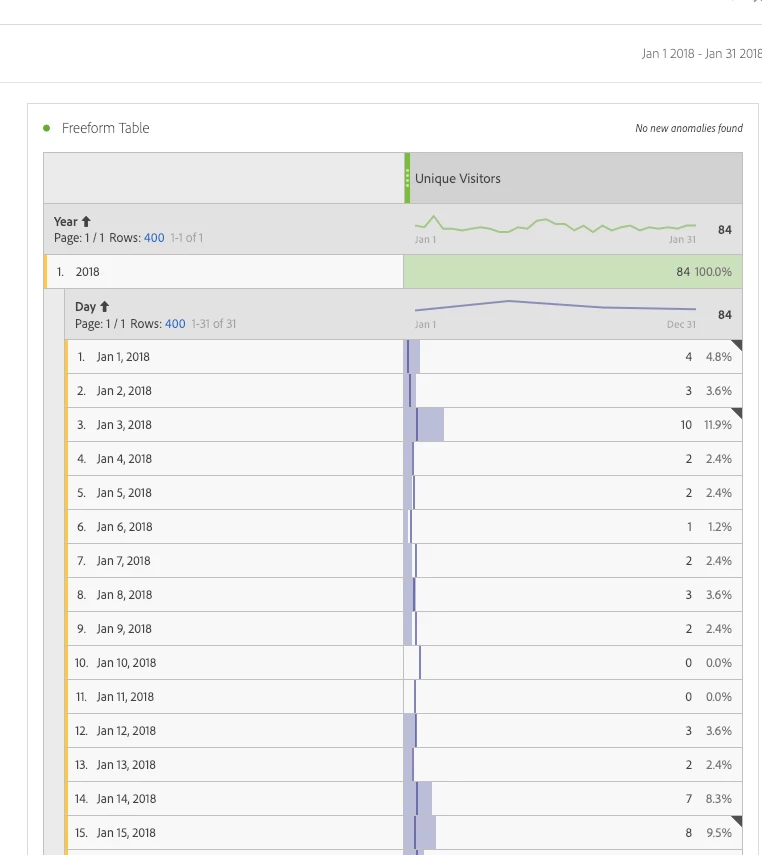Click the green Year sparkline trend chart
This screenshot has height=855, width=762.
[x=555, y=224]
